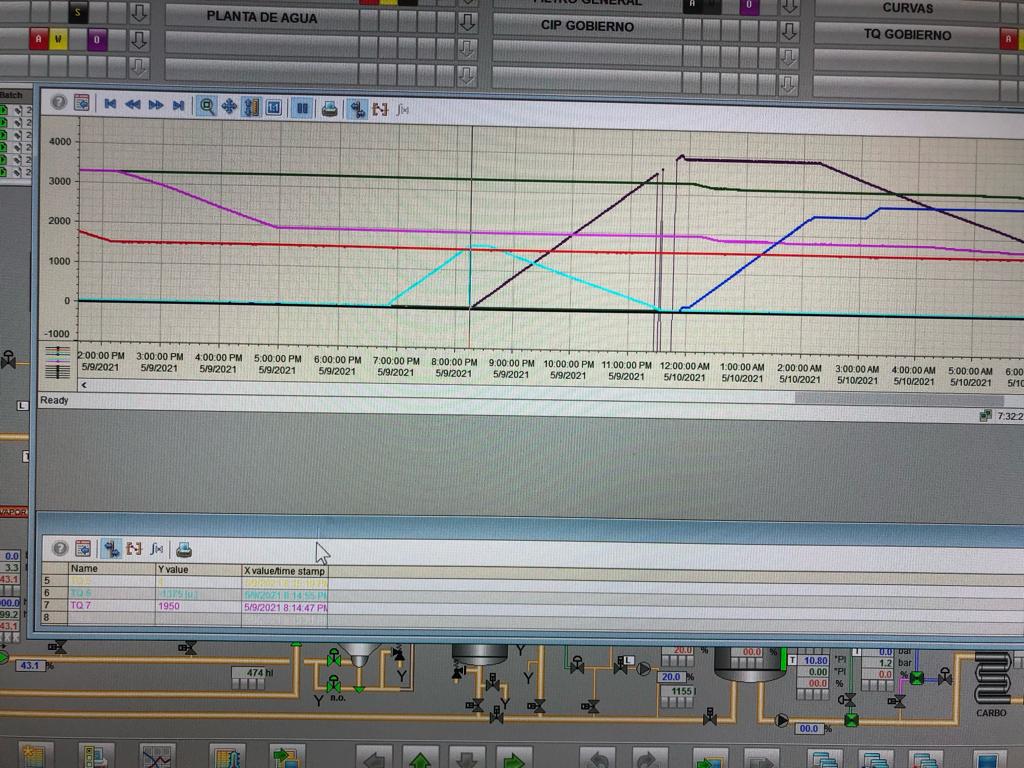
Task: Click the axis selector icon beside time axis
Action: [57, 361]
